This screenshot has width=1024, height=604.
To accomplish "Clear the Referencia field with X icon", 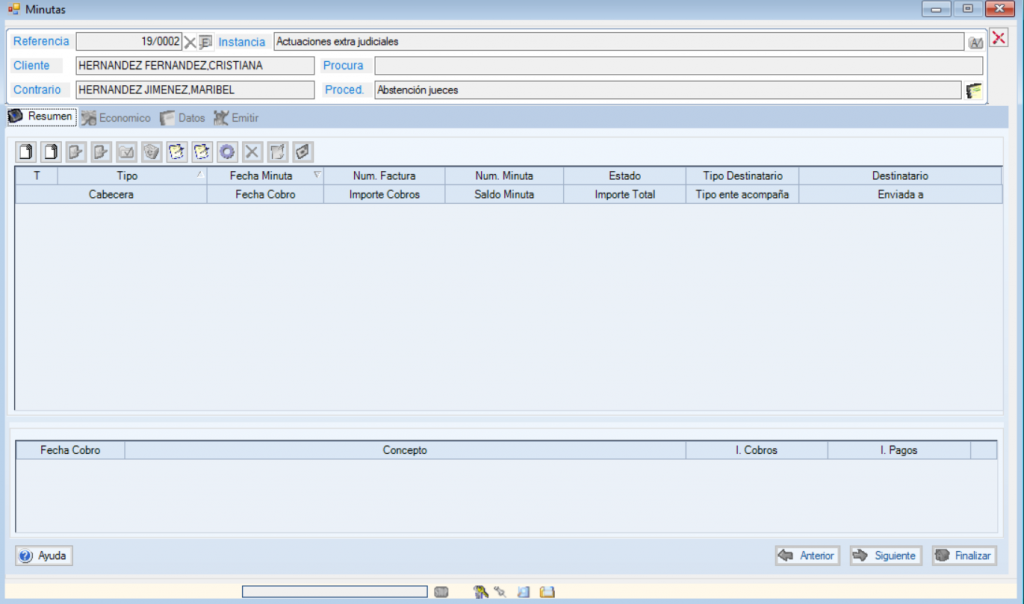I will click(x=190, y=42).
